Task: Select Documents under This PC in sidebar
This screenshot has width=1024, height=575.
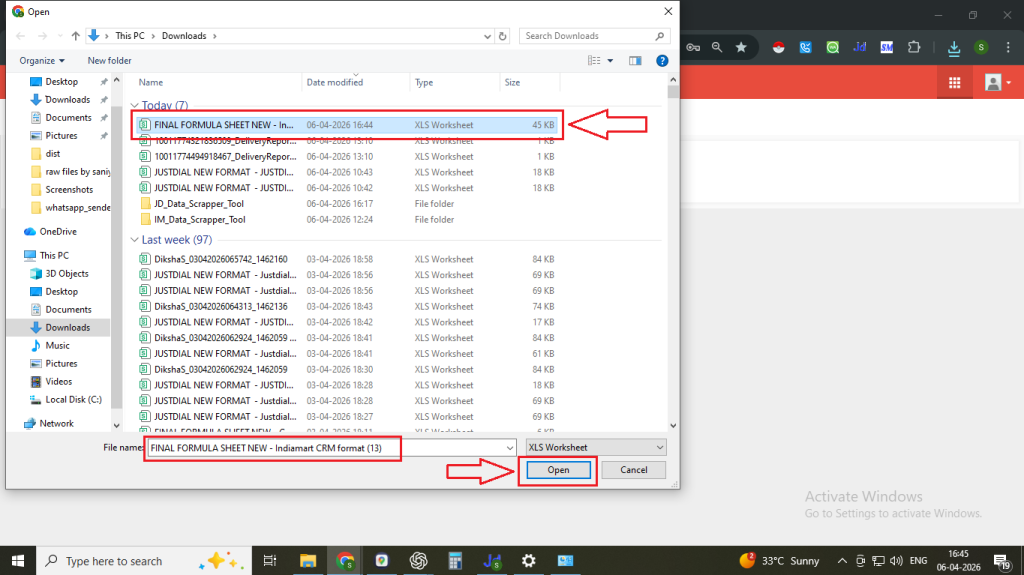Action: [x=68, y=310]
